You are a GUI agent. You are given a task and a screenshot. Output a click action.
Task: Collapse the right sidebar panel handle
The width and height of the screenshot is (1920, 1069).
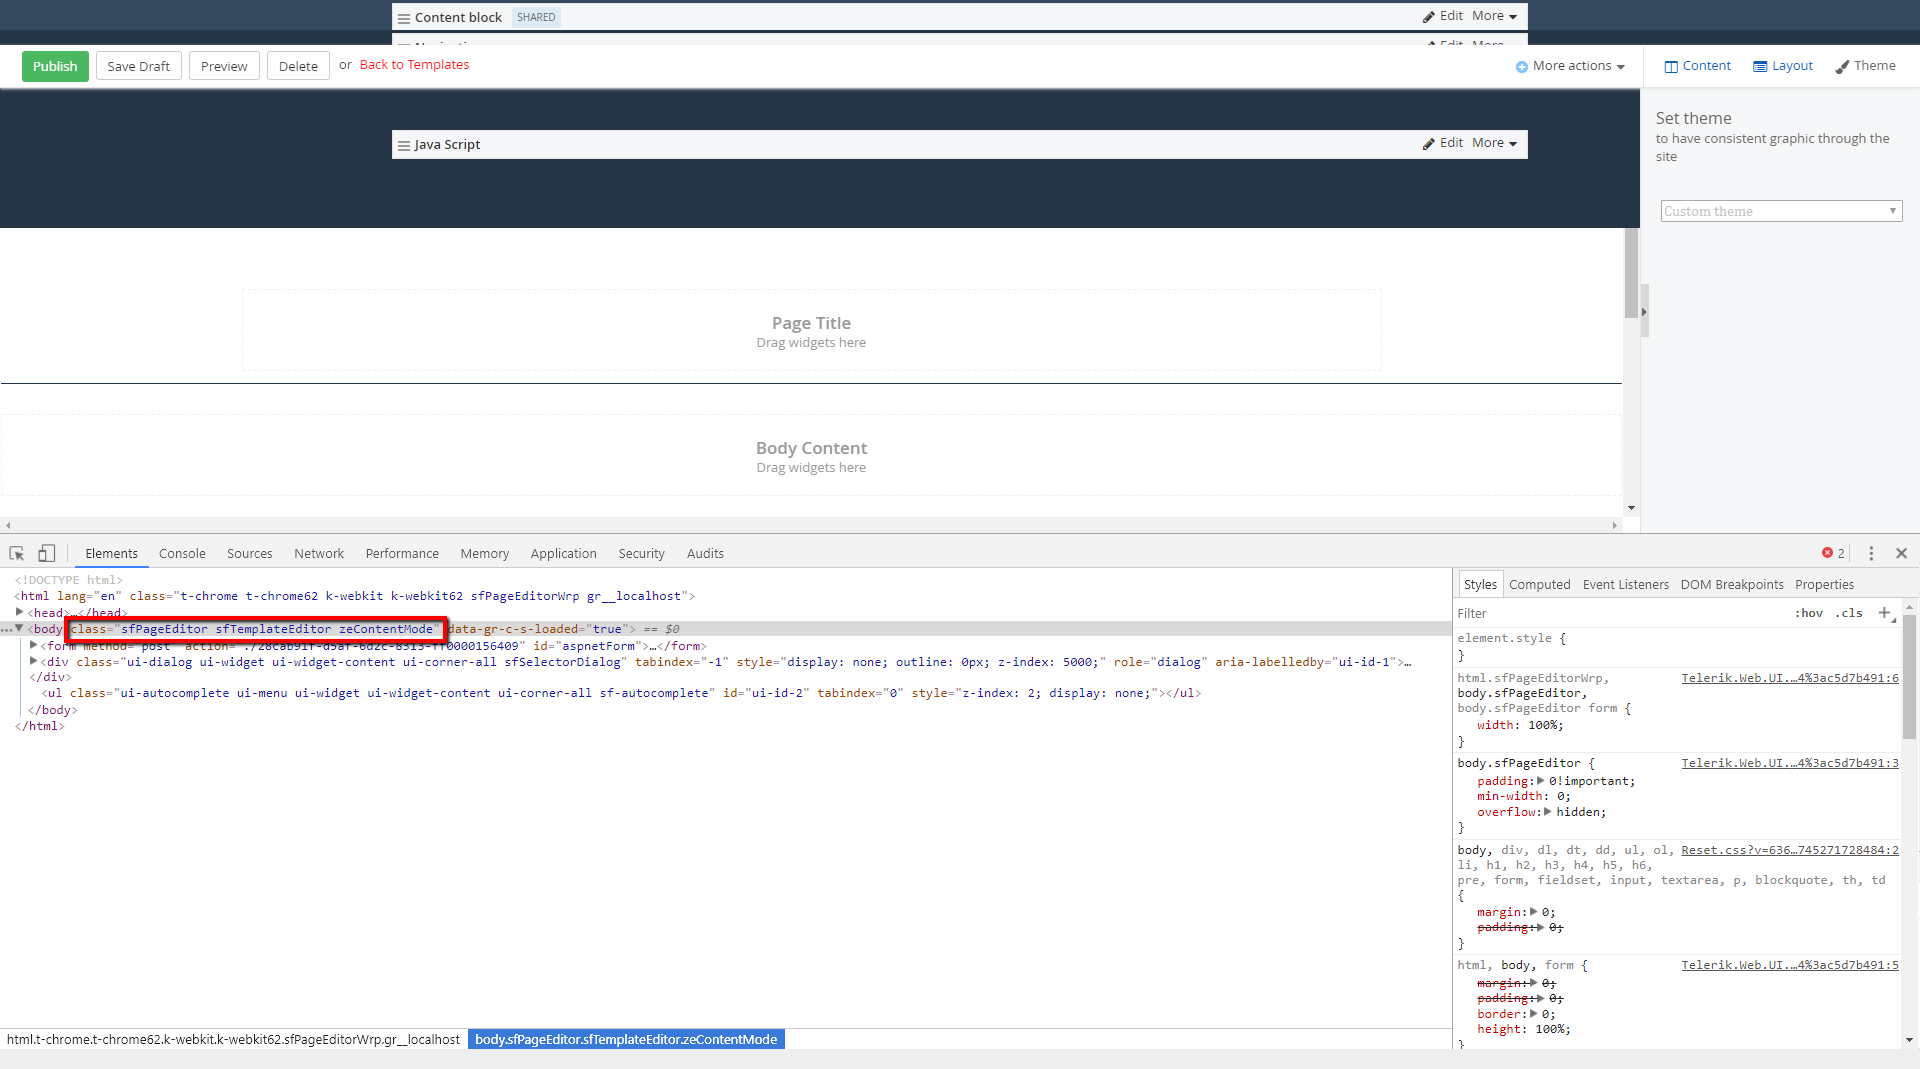pyautogui.click(x=1644, y=312)
